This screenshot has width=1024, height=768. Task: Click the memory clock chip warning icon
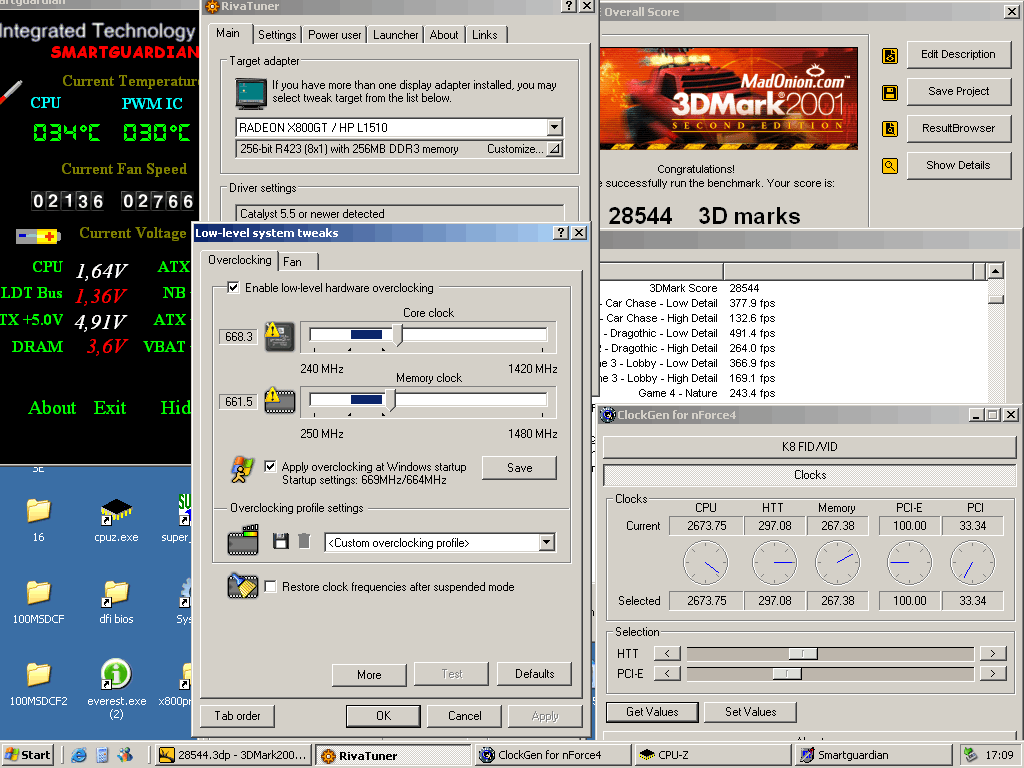[280, 400]
